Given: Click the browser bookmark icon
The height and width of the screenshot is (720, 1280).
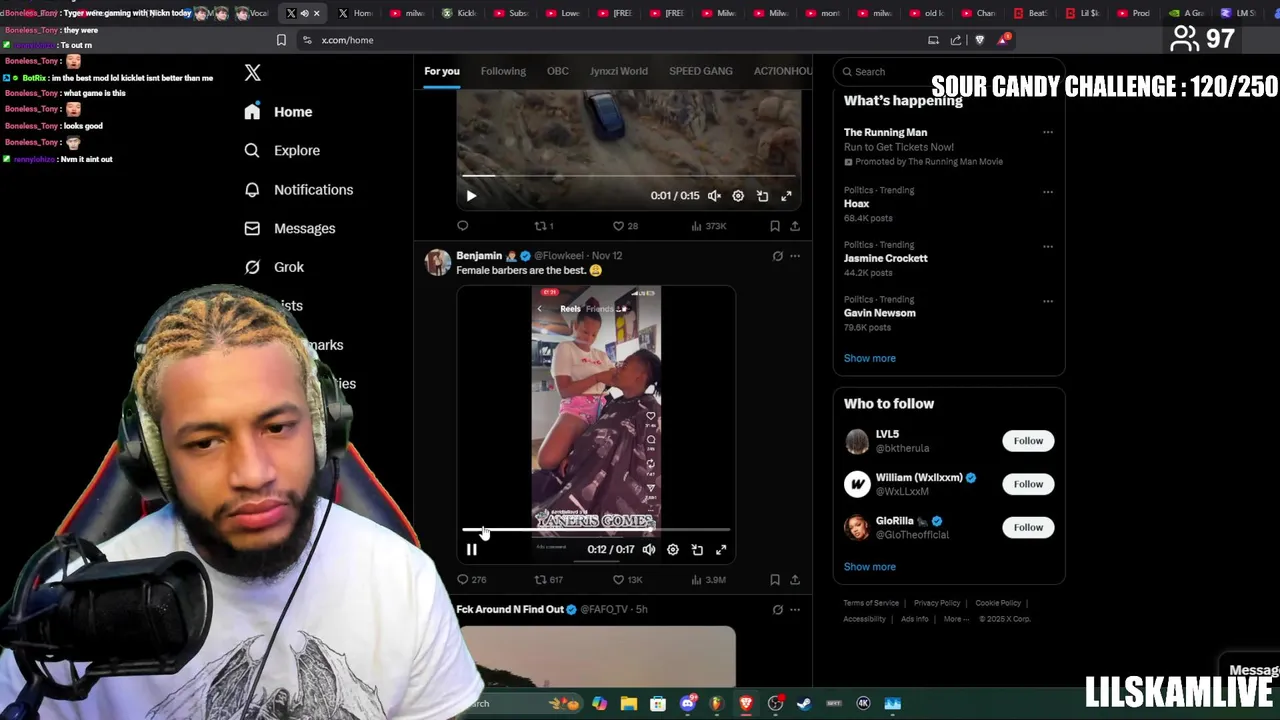Looking at the screenshot, I should click(x=281, y=40).
